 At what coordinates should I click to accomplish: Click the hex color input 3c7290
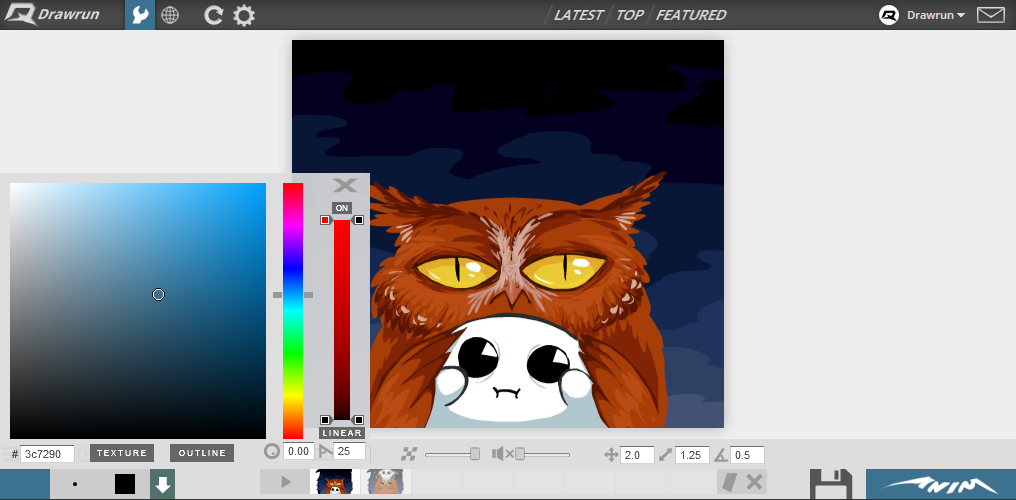[47, 454]
